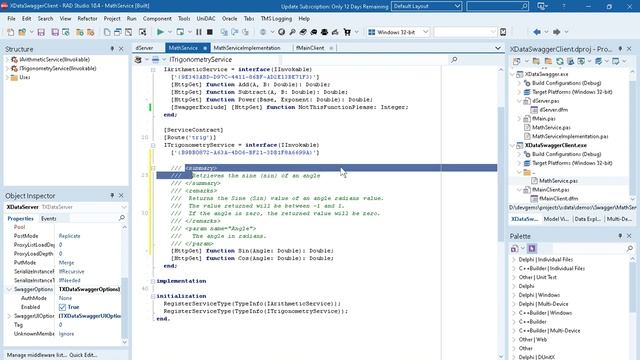Click the Navigate Back blue arrow
Image resolution: width=640 pixels, height=360 pixels.
537,32
